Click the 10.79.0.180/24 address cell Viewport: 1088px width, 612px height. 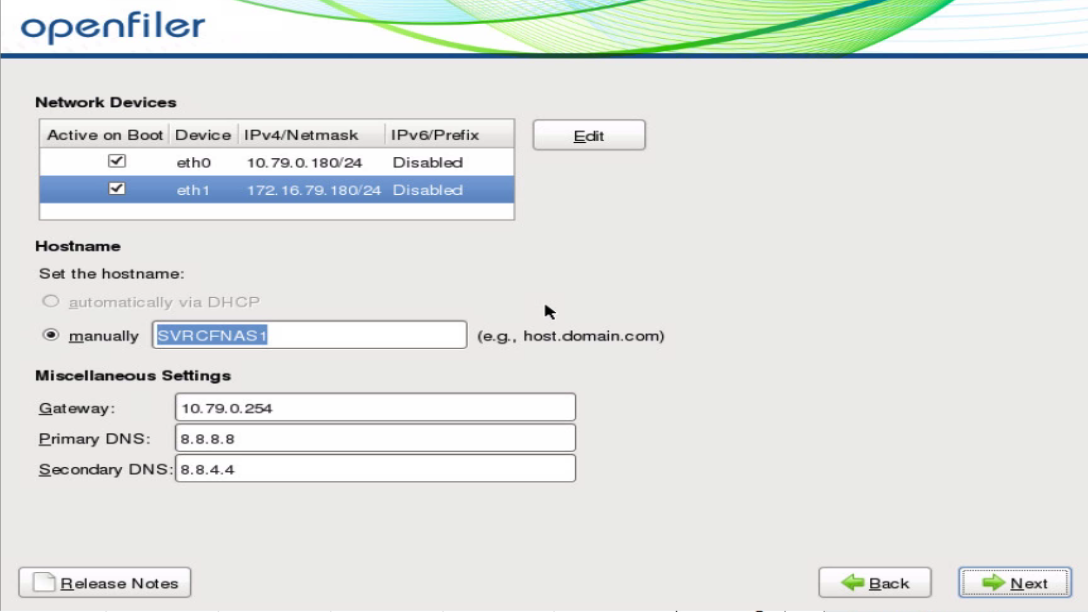coord(305,162)
